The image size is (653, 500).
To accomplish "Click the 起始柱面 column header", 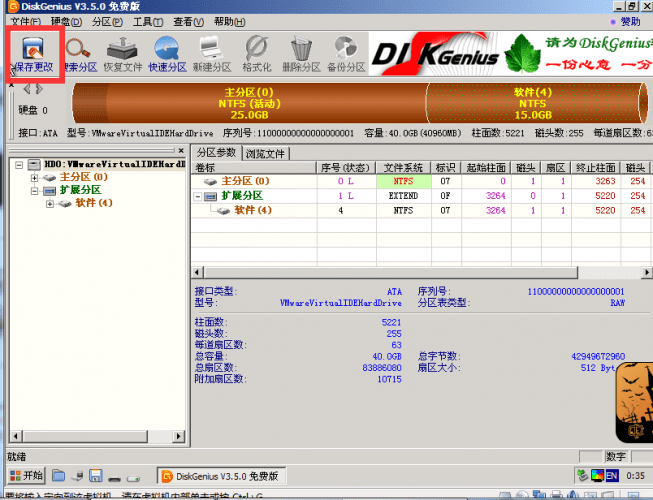I will 486,168.
